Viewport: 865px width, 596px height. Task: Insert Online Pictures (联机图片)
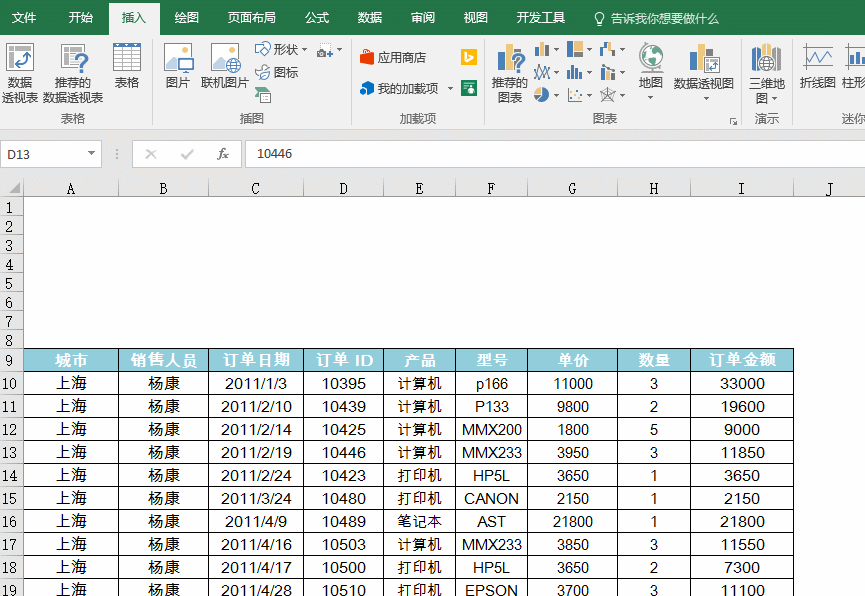pos(225,66)
